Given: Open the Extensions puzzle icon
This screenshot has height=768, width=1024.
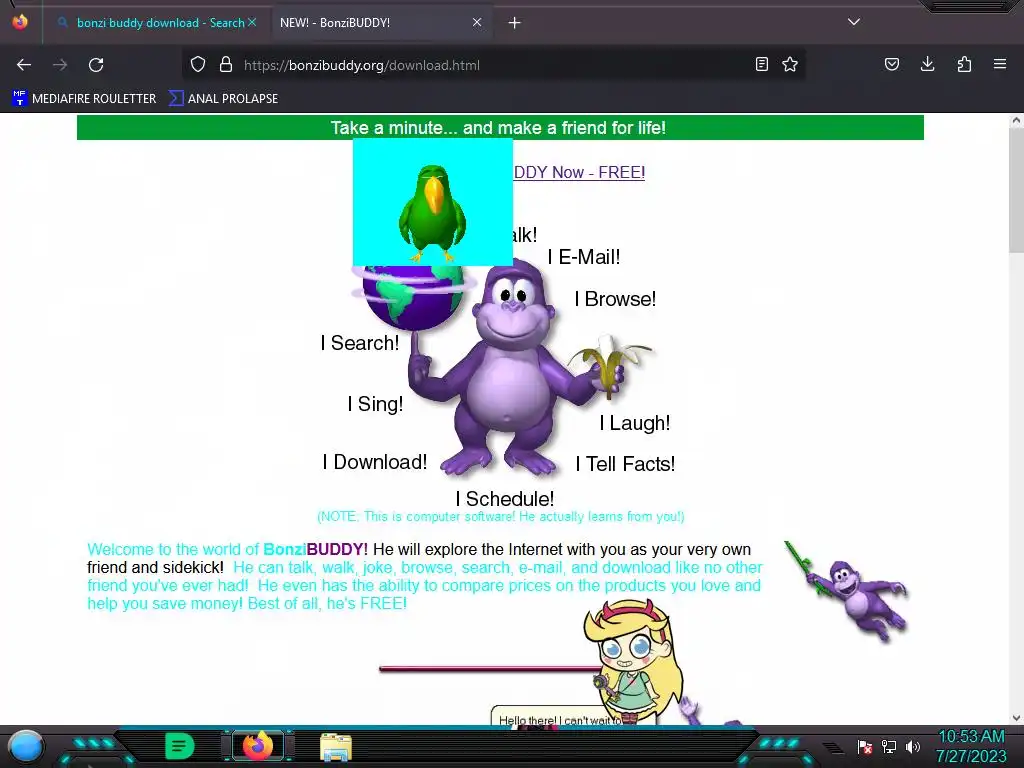Looking at the screenshot, I should (964, 65).
